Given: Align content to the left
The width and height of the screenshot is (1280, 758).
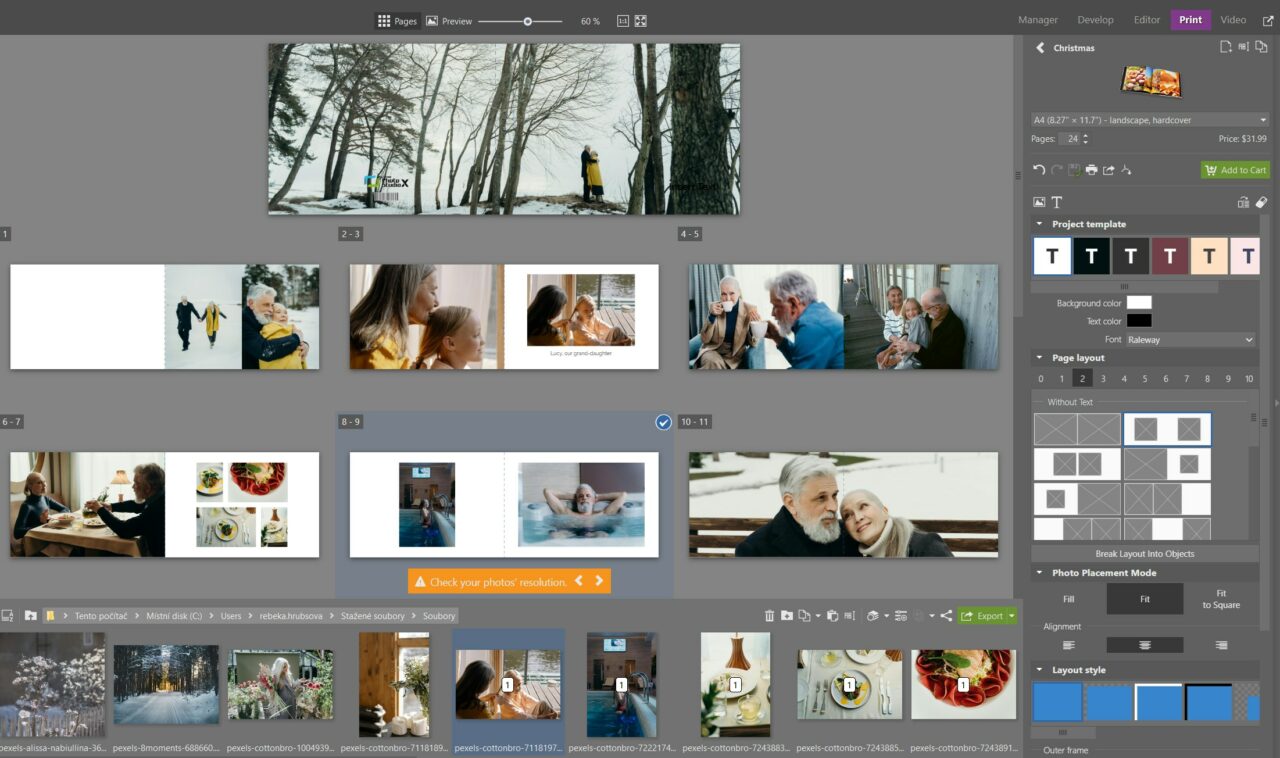Looking at the screenshot, I should 1069,645.
